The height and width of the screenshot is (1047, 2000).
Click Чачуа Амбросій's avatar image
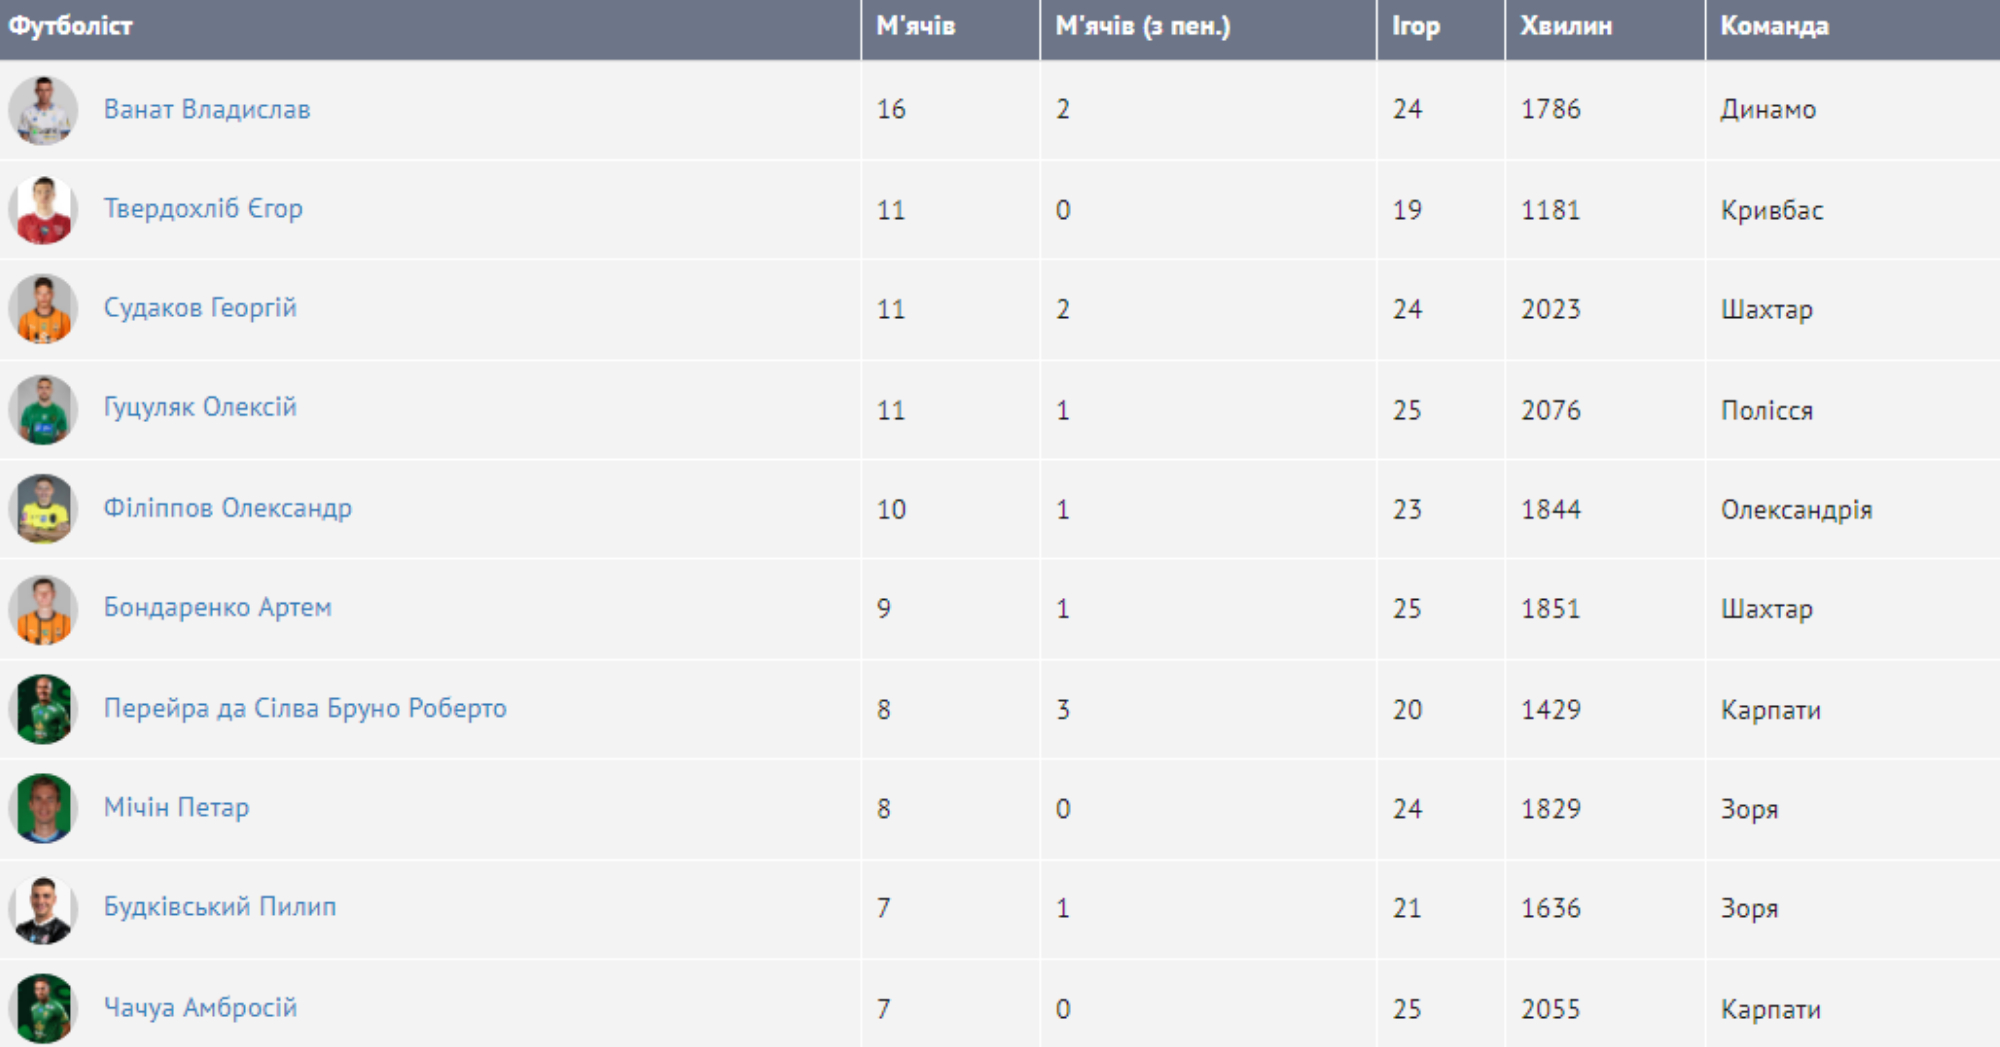pos(43,1007)
